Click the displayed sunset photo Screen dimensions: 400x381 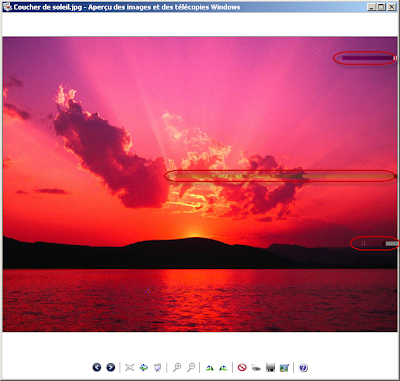coord(200,184)
